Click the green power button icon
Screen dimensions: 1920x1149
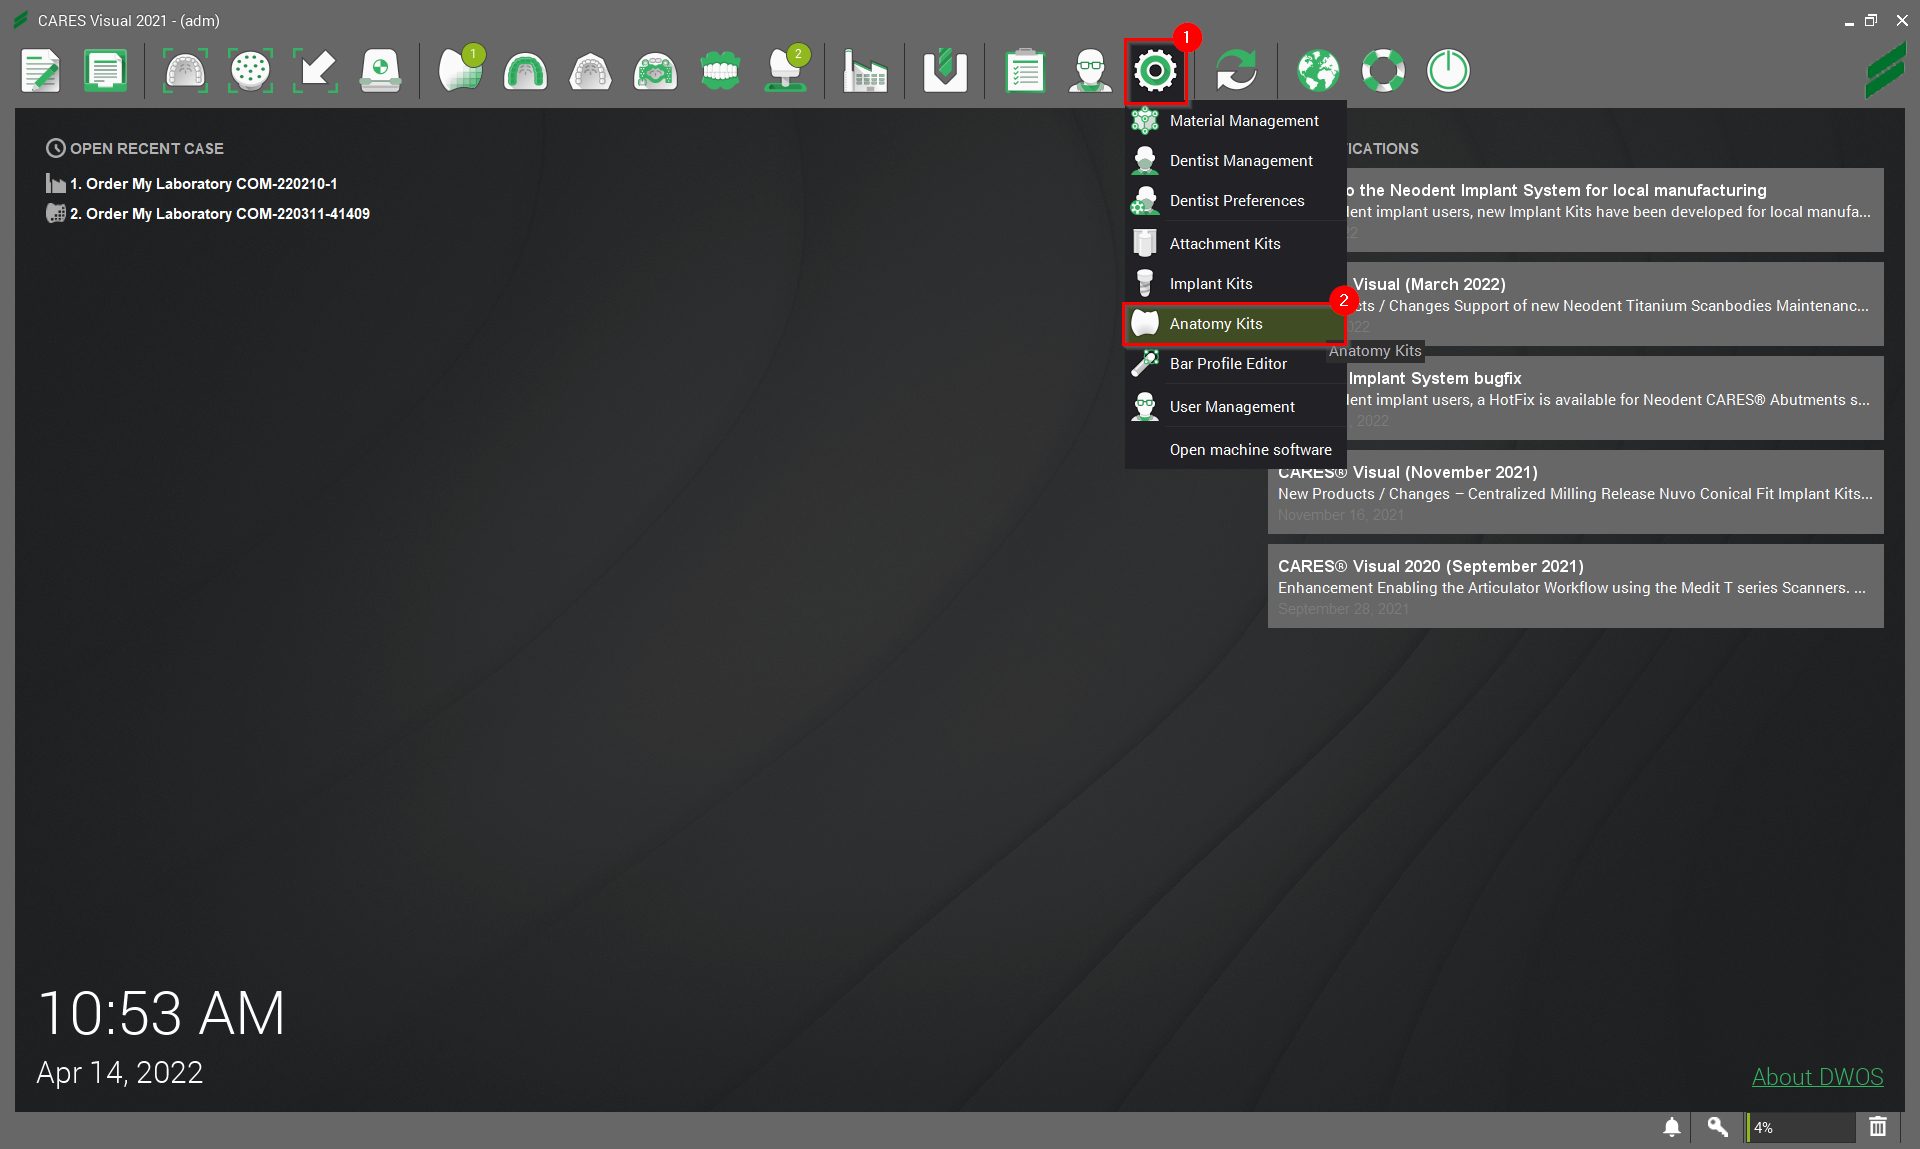pos(1448,71)
